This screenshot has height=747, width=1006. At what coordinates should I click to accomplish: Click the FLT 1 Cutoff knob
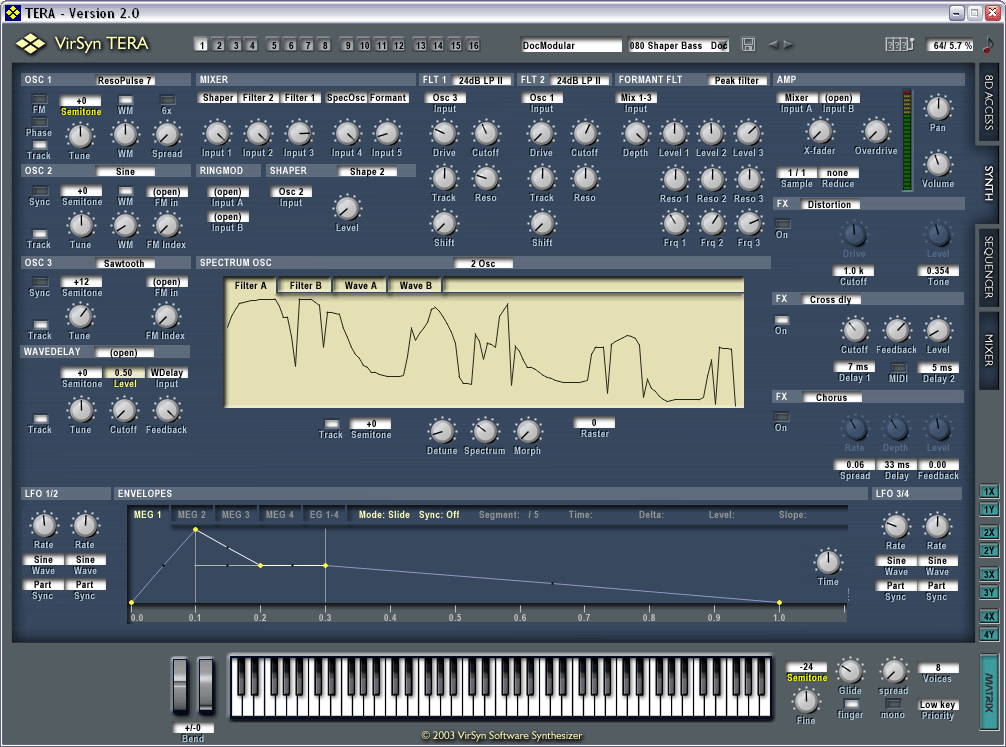[486, 133]
